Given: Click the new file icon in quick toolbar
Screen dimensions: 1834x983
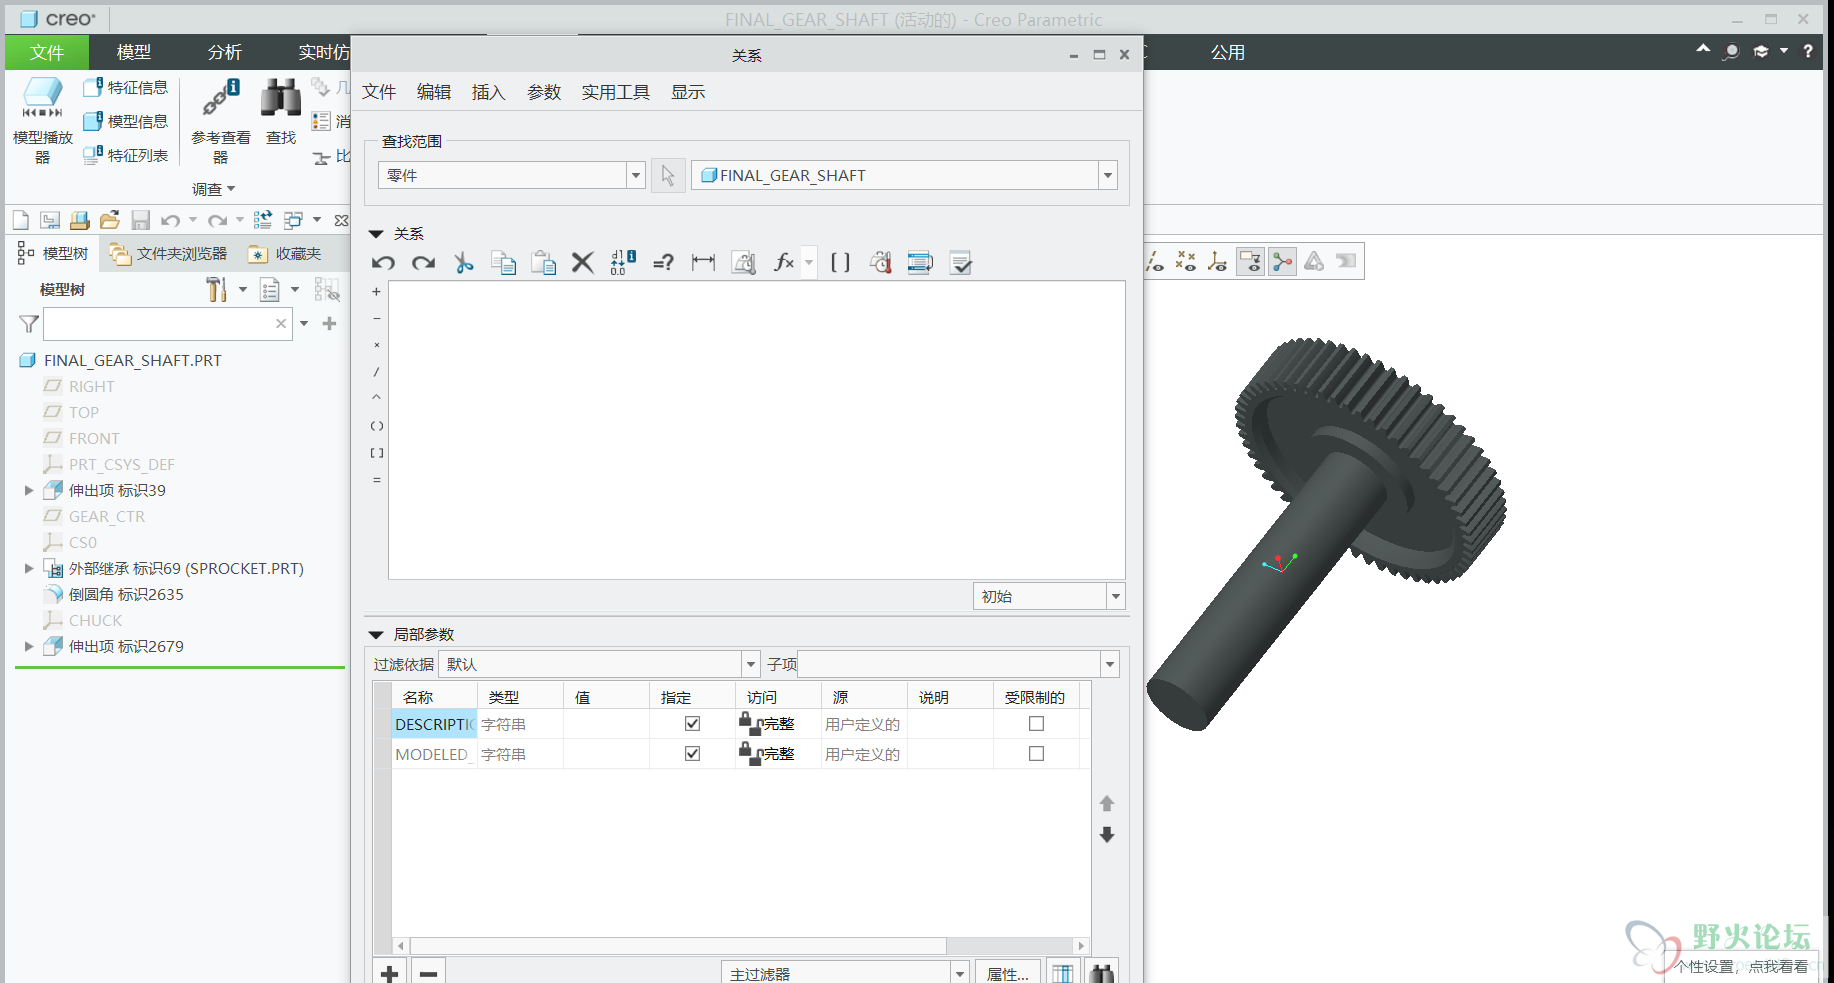Looking at the screenshot, I should (x=21, y=220).
